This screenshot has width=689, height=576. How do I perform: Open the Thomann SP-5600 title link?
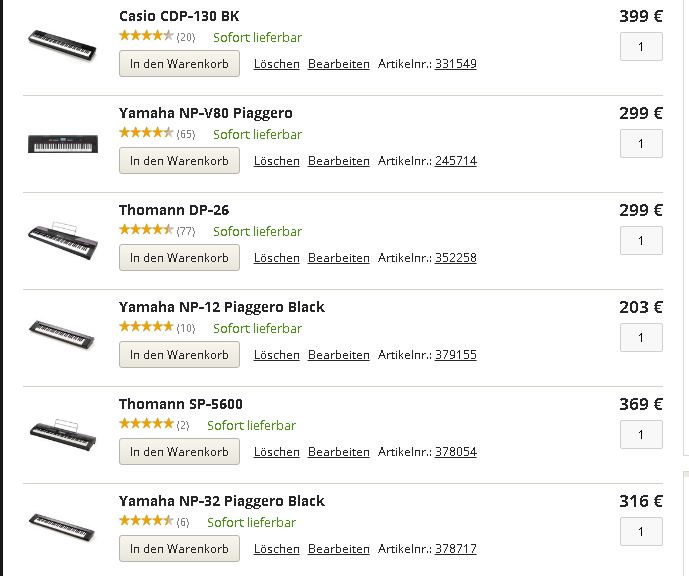point(181,404)
